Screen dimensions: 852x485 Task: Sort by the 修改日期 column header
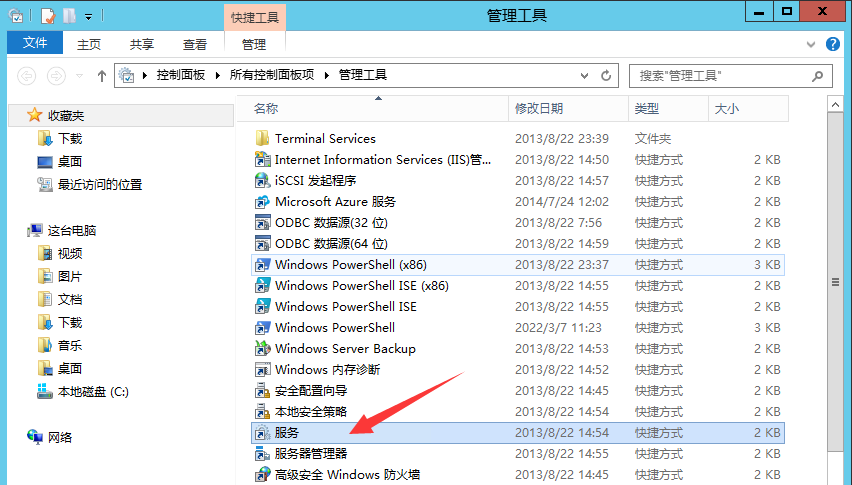point(539,108)
